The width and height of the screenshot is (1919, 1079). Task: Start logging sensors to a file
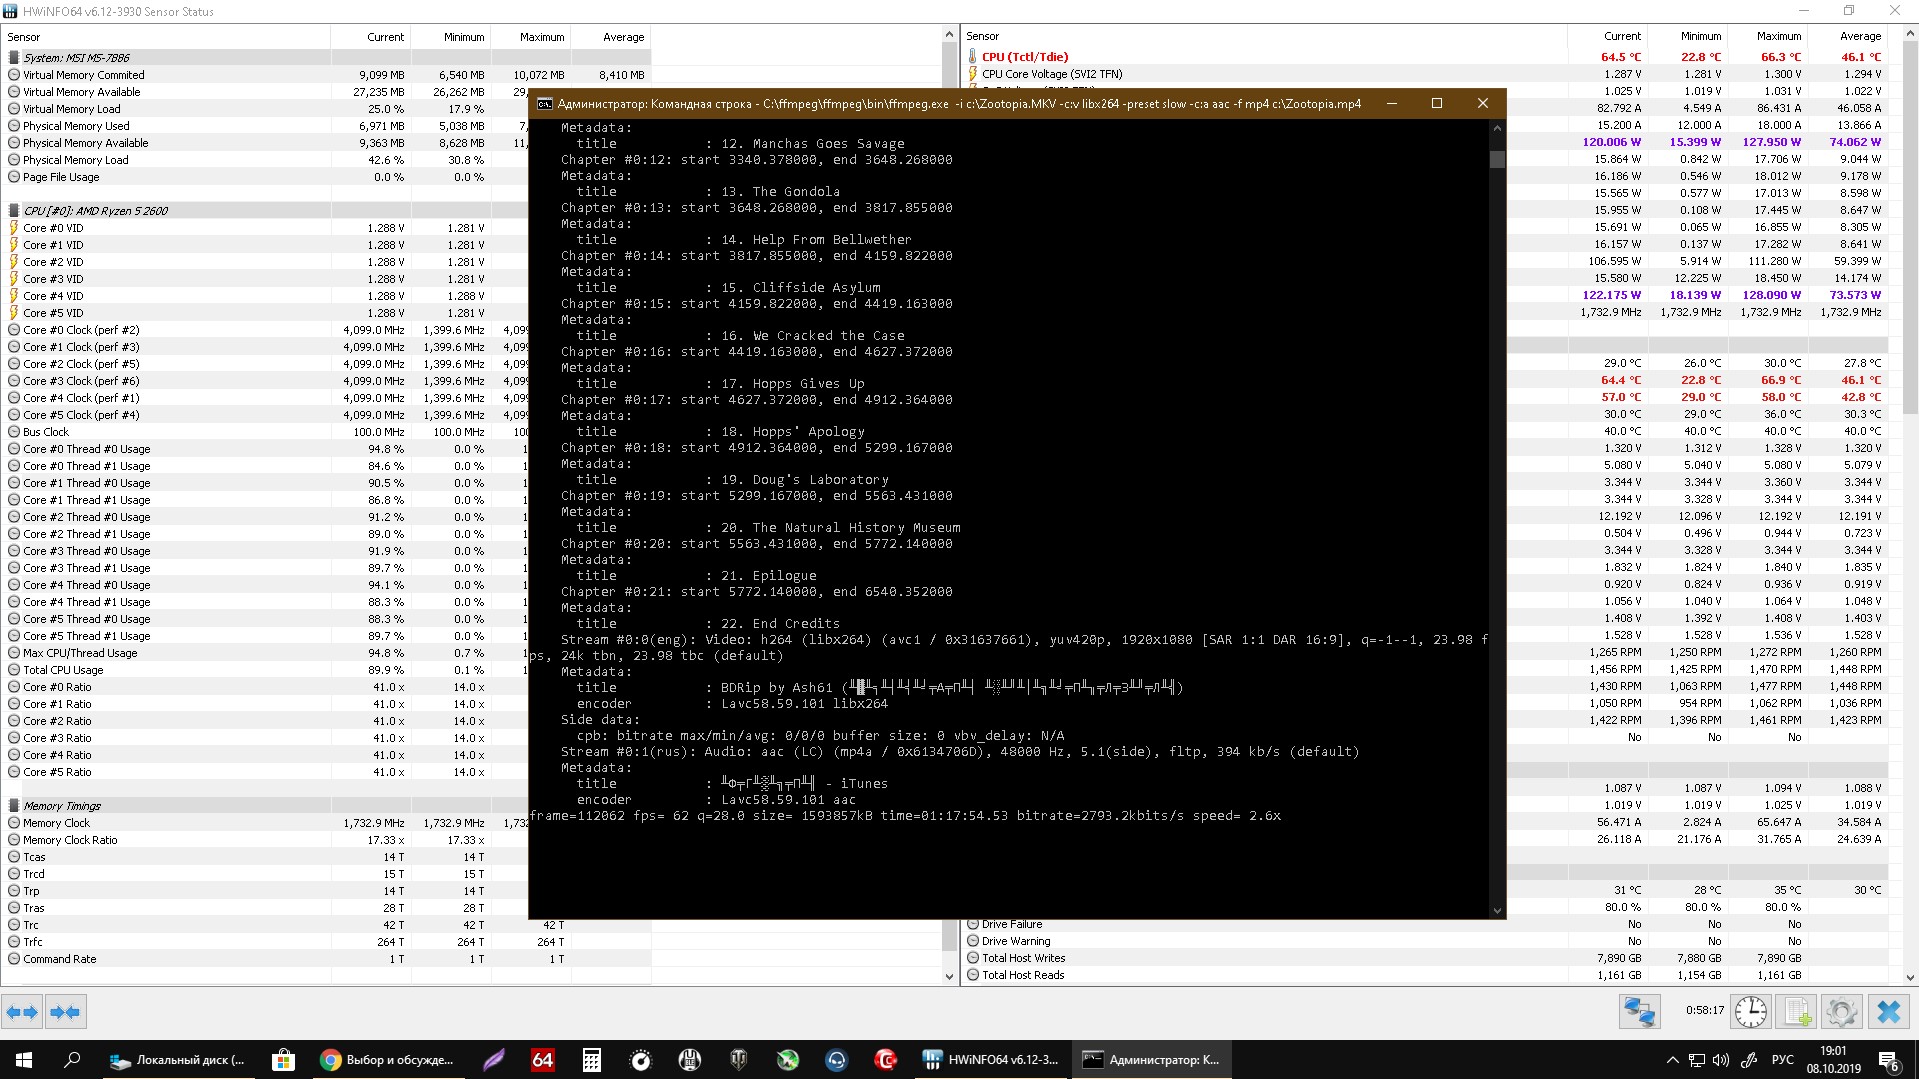[1797, 1012]
